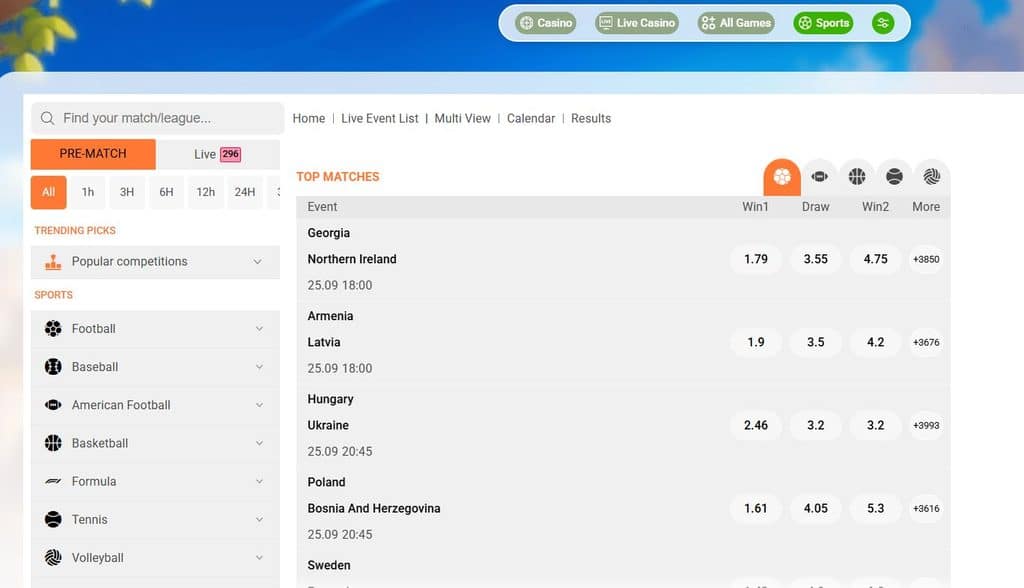Bet on Georgia Win1 odds 1.79
The width and height of the screenshot is (1024, 588).
[x=756, y=259]
